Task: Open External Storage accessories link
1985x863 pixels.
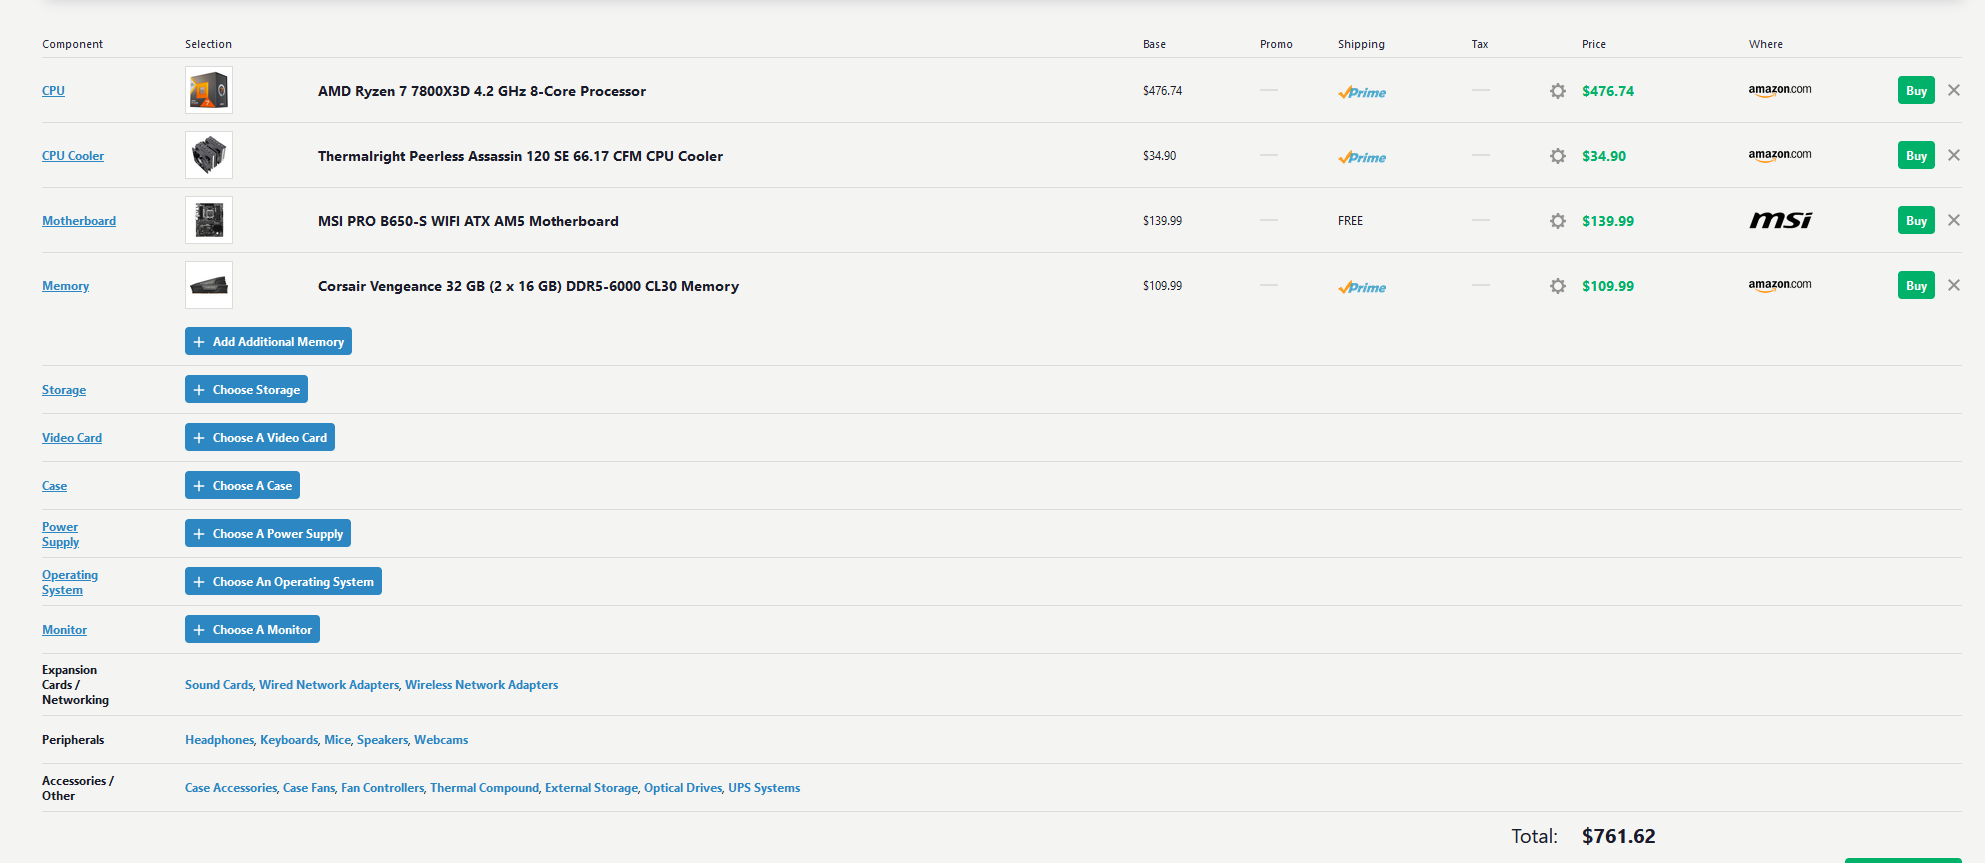Action: pos(591,788)
